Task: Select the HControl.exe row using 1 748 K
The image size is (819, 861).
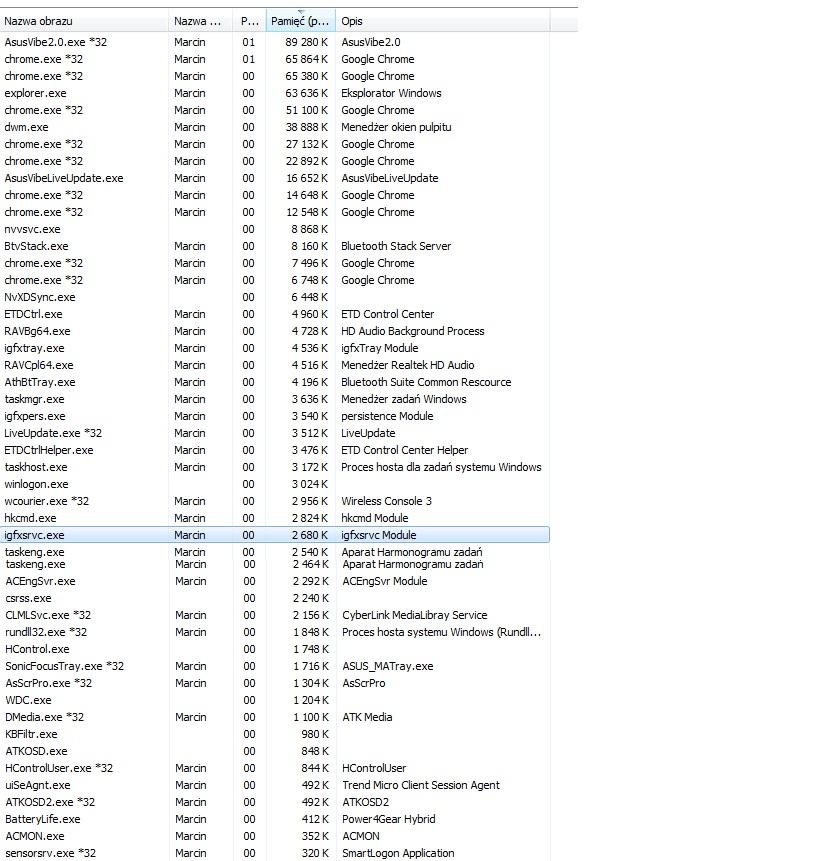Action: click(x=274, y=650)
